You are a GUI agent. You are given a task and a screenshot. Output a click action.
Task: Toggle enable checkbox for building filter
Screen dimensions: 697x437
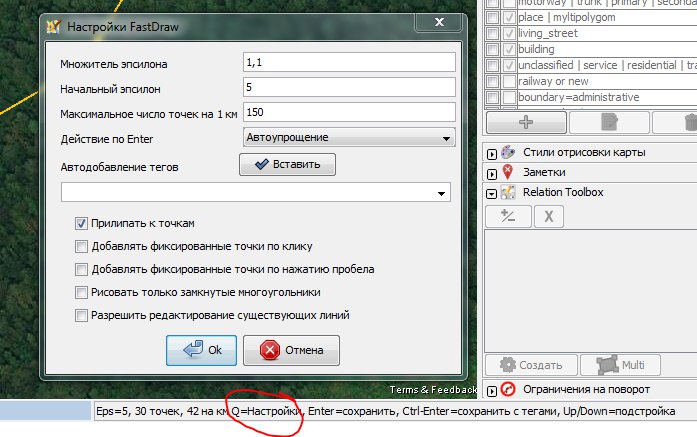click(493, 49)
